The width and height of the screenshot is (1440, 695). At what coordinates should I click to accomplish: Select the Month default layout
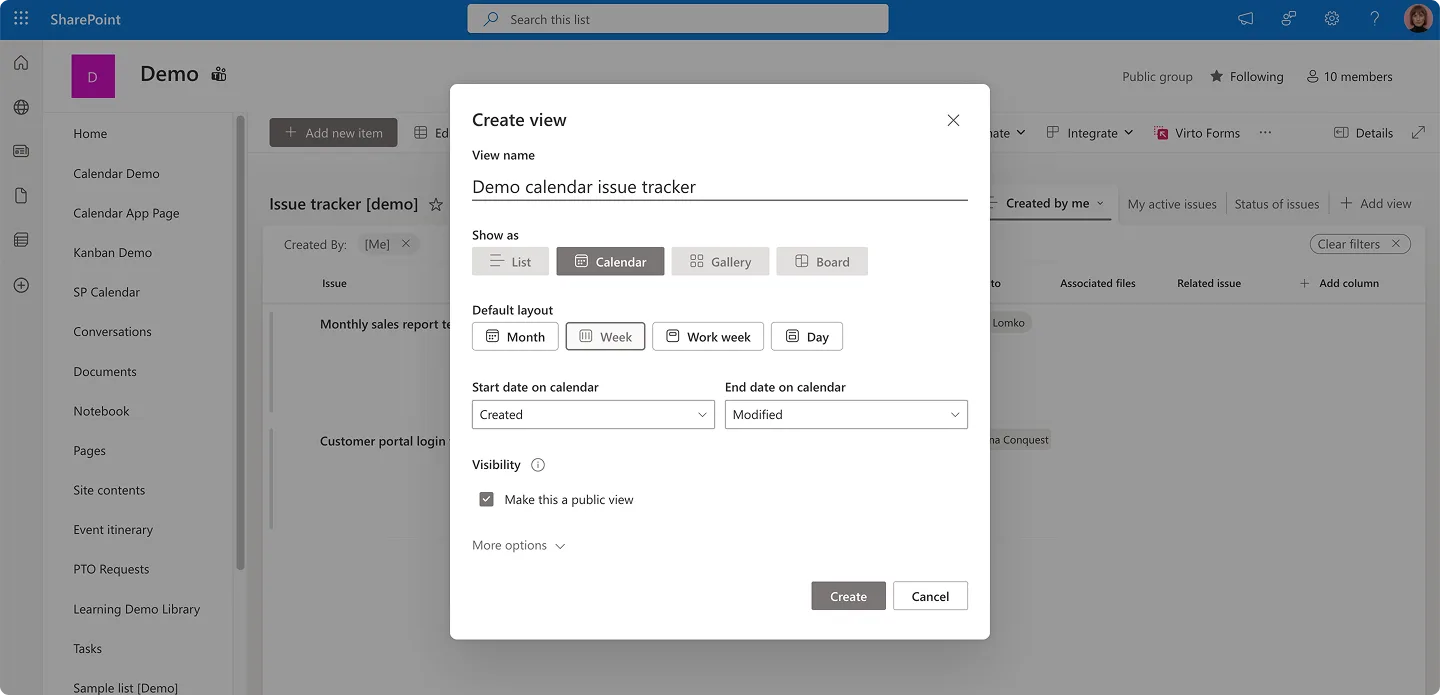pyautogui.click(x=514, y=336)
